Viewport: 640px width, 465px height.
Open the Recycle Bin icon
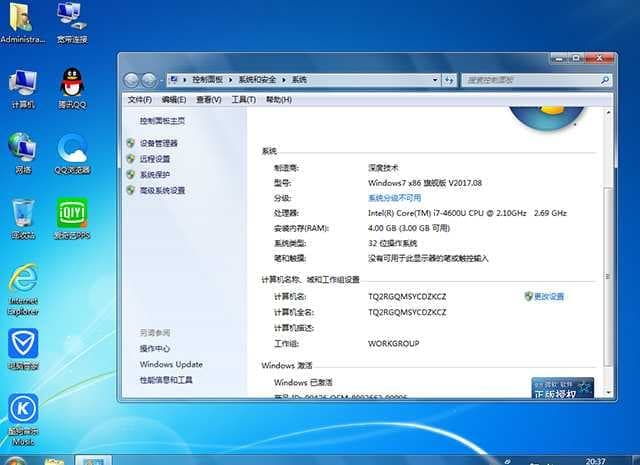coord(23,219)
